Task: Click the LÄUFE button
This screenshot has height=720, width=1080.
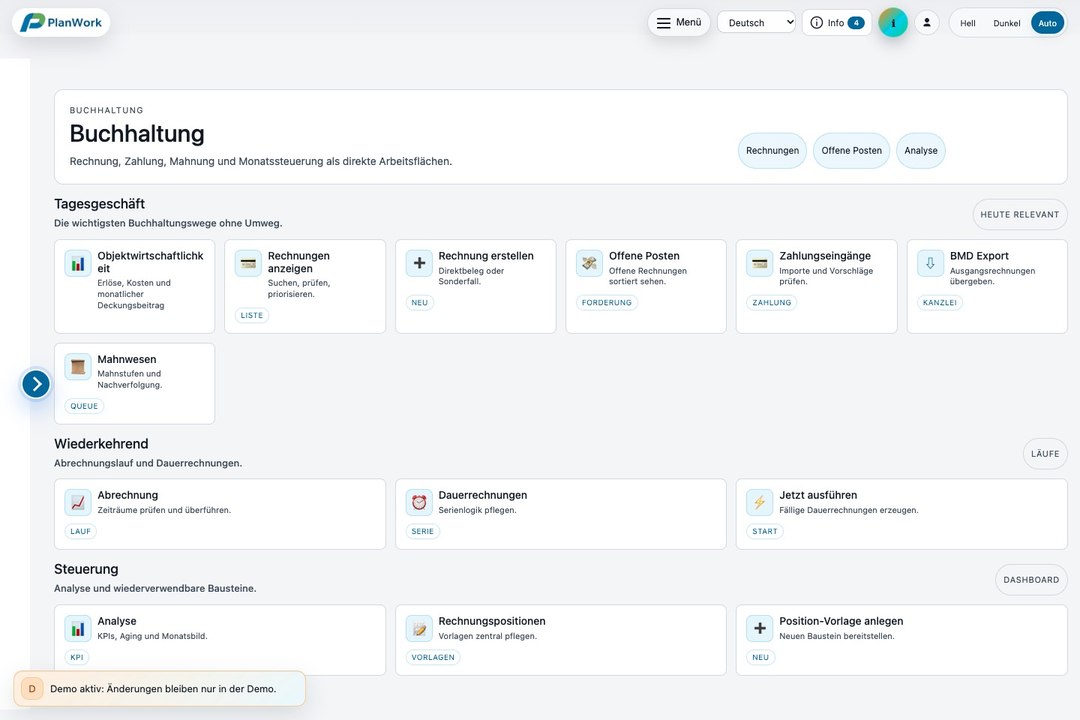Action: 1045,453
